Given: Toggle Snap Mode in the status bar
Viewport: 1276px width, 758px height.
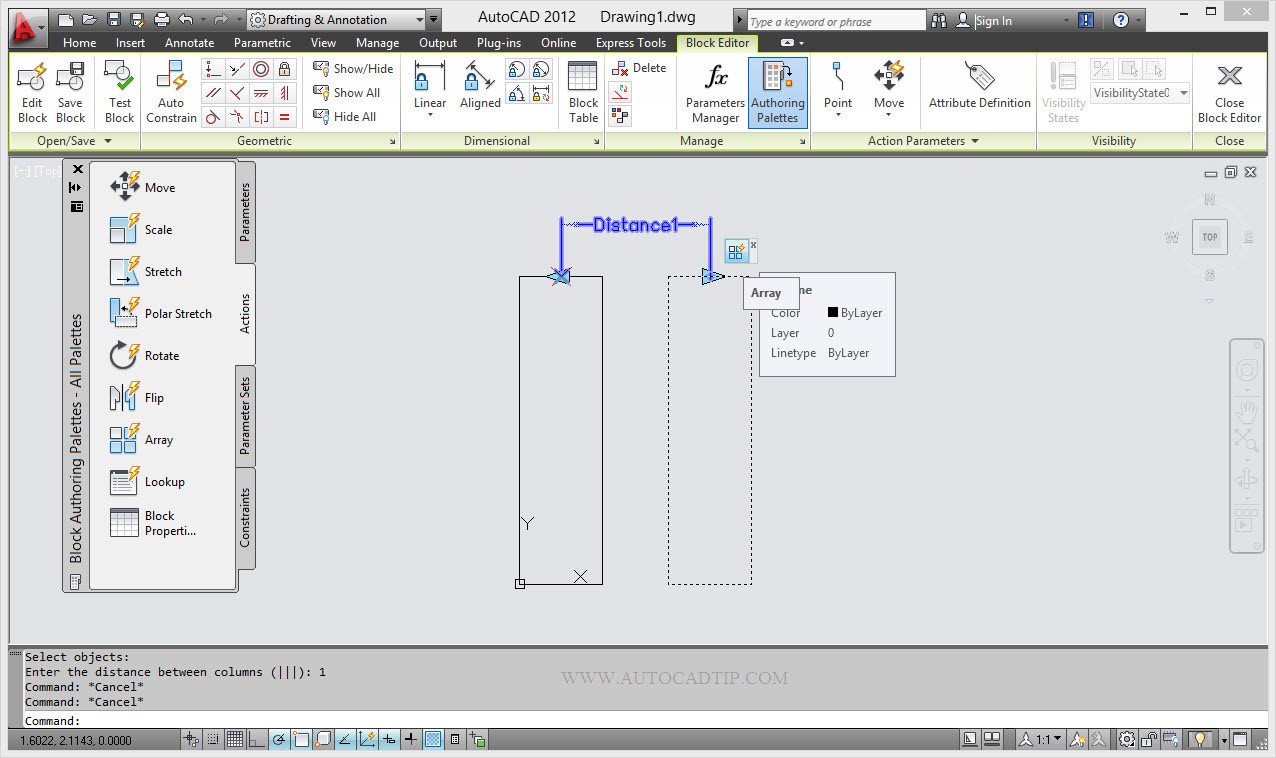Looking at the screenshot, I should click(x=213, y=740).
